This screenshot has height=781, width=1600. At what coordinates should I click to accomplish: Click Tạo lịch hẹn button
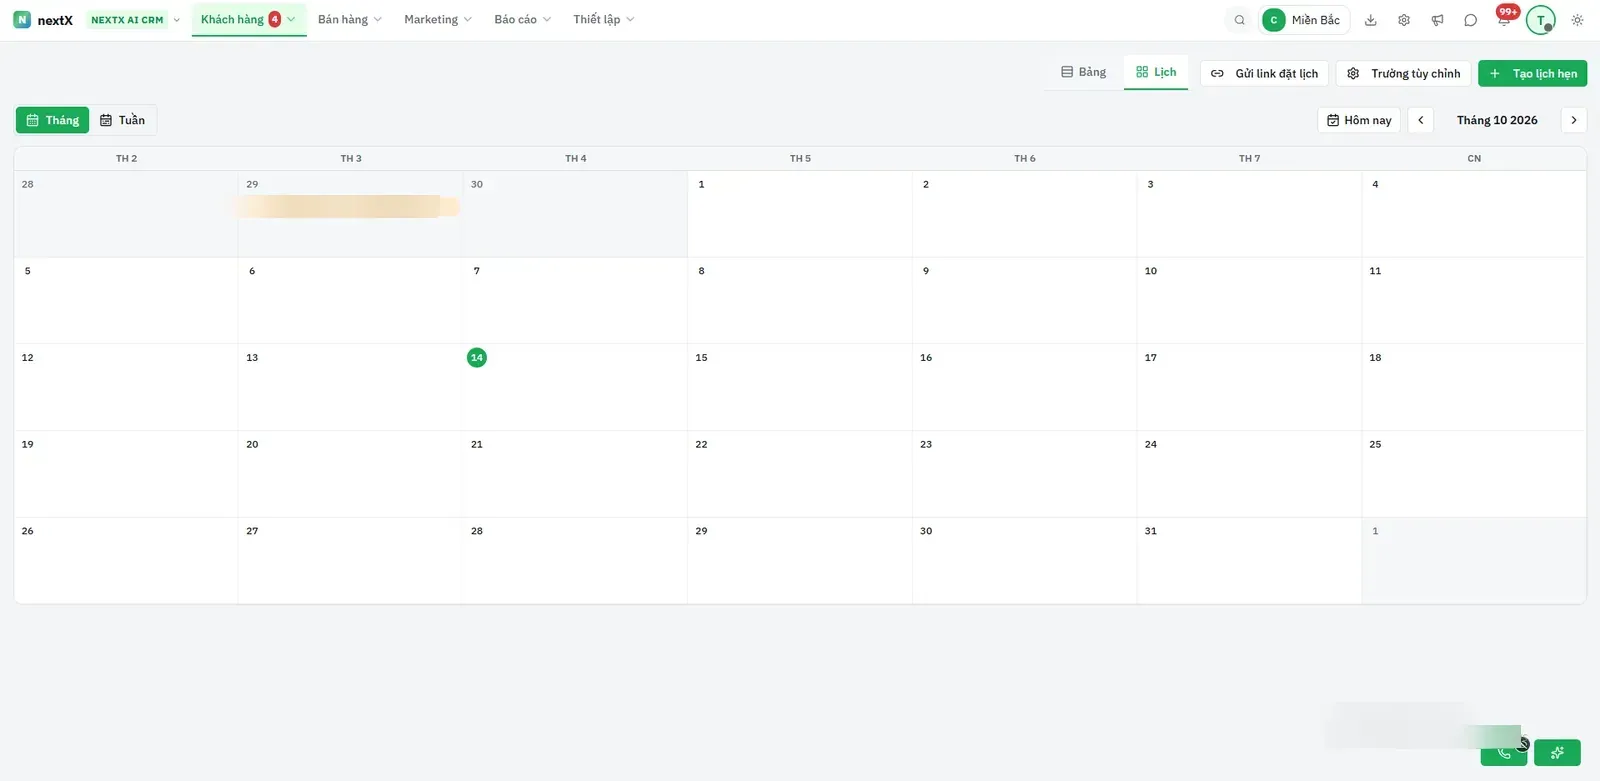1532,73
